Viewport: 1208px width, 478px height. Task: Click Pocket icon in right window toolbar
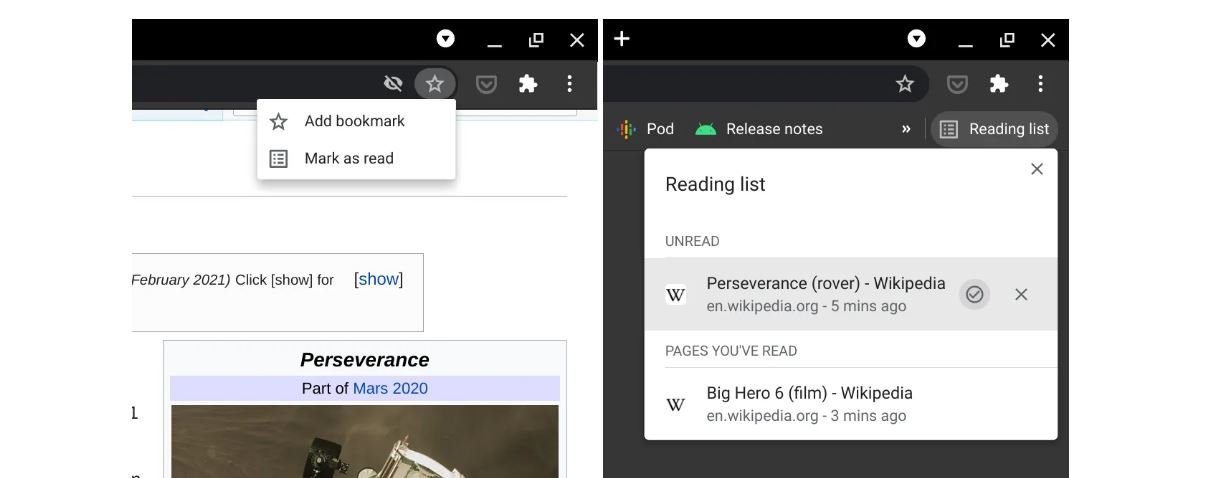(957, 84)
